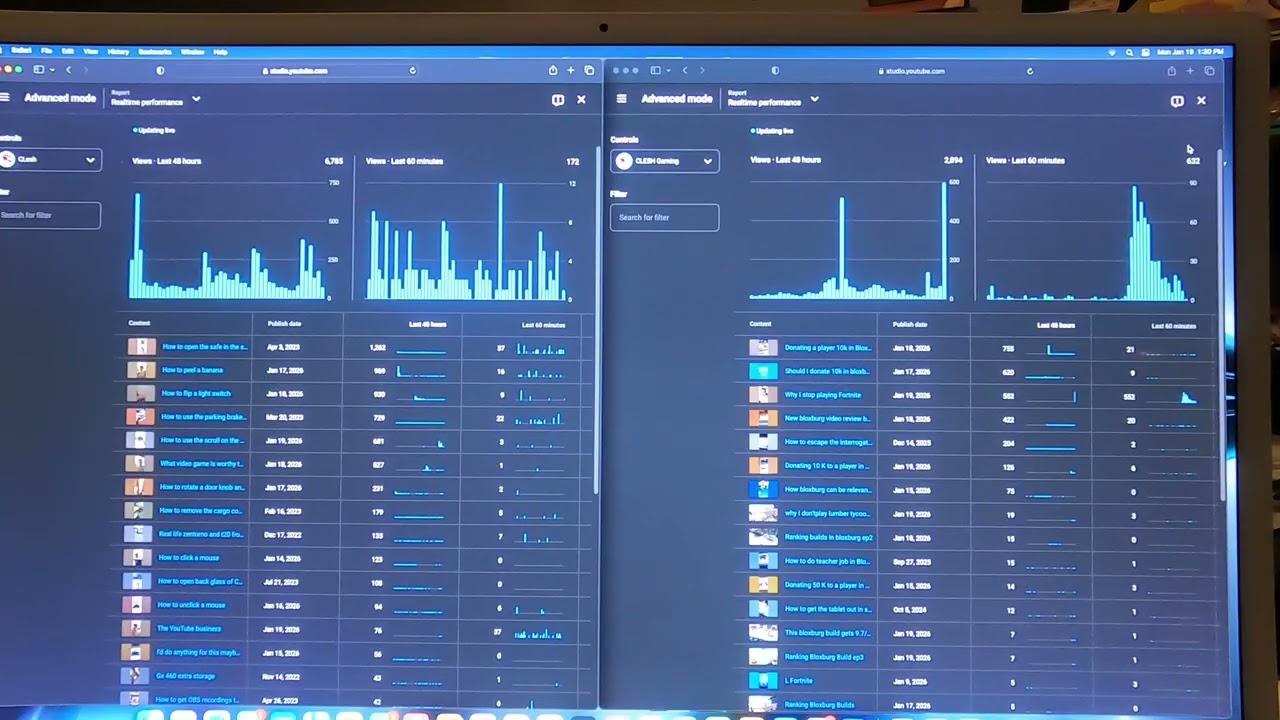Click 'Apr 3, 2023' publish date cell
The height and width of the screenshot is (720, 1280).
click(x=283, y=347)
